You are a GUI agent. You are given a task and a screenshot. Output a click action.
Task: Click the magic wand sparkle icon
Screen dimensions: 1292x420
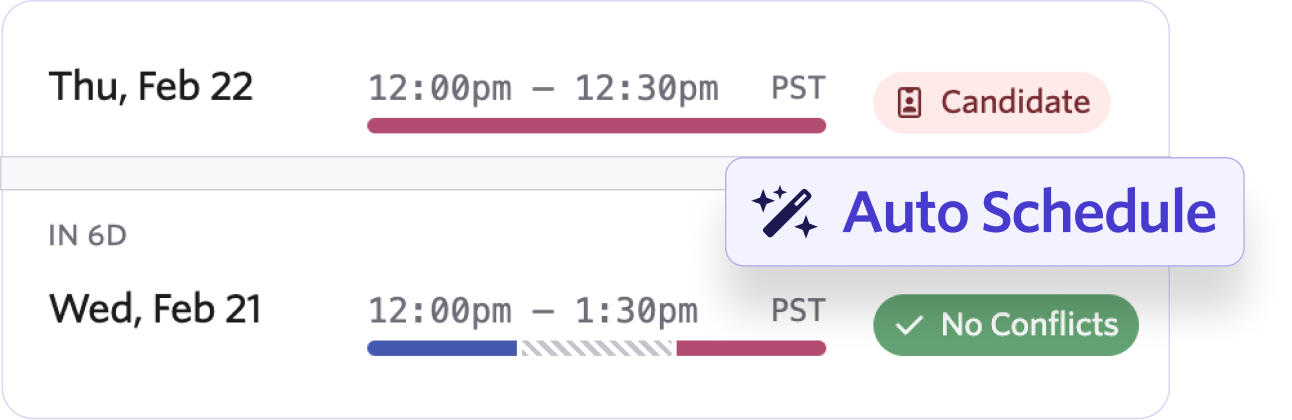point(784,211)
